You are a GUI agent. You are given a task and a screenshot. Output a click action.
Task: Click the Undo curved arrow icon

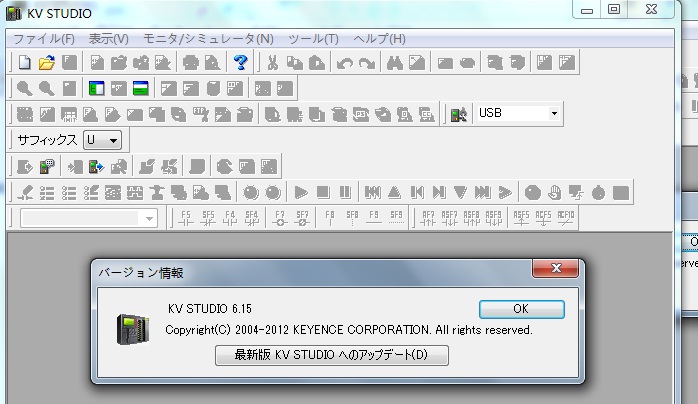point(345,63)
